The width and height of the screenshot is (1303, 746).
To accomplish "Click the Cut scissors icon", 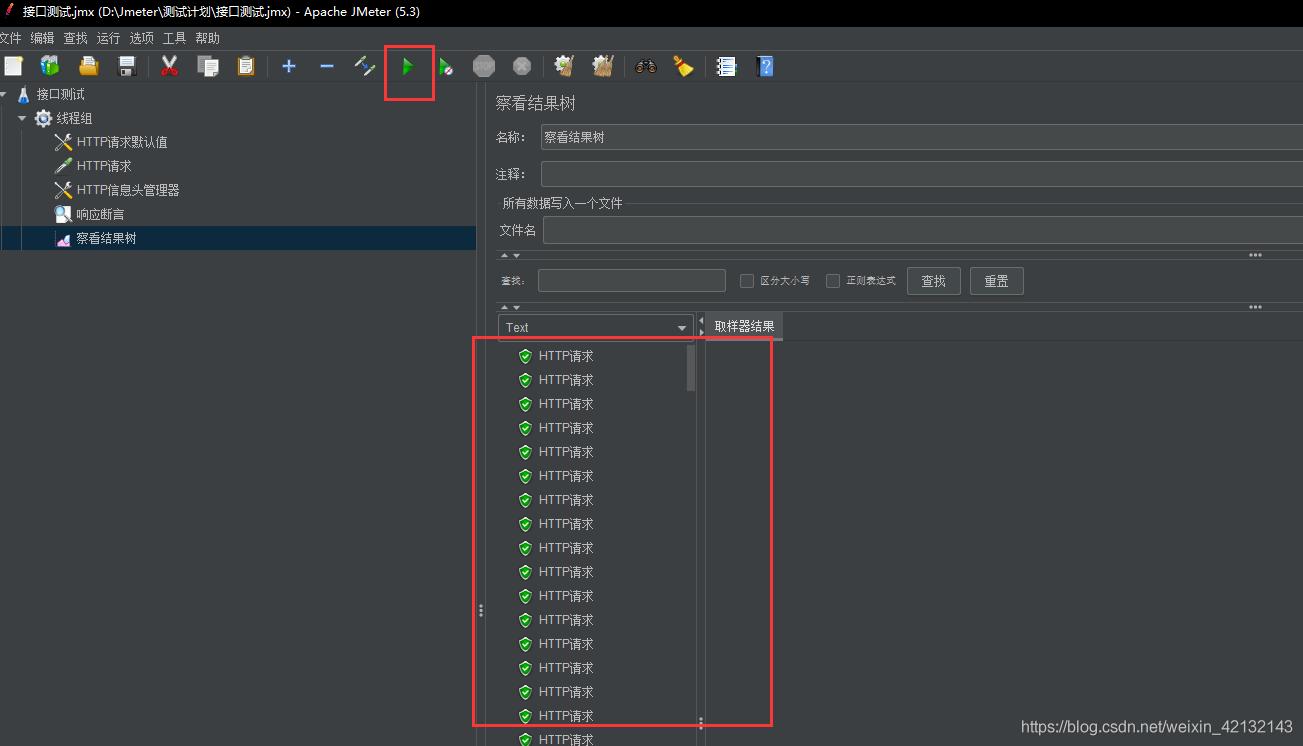I will click(x=169, y=67).
